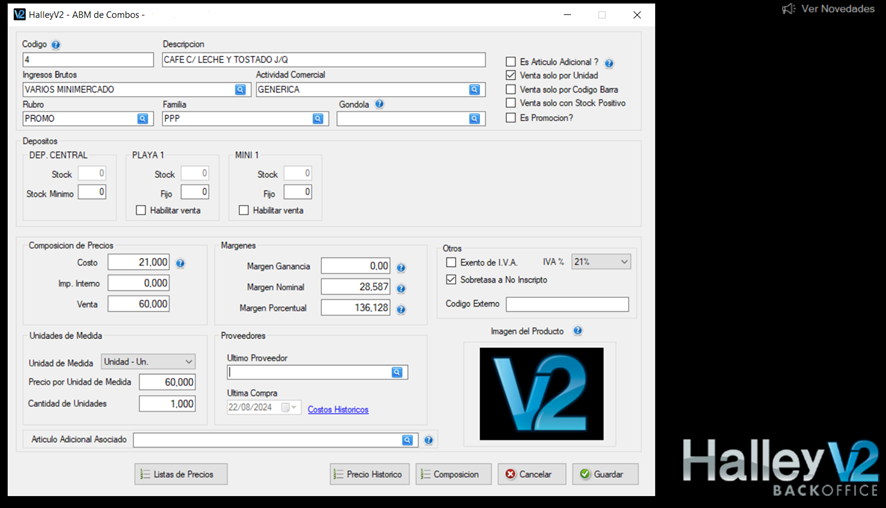Click the Margen Ganancia help icon

(x=401, y=268)
